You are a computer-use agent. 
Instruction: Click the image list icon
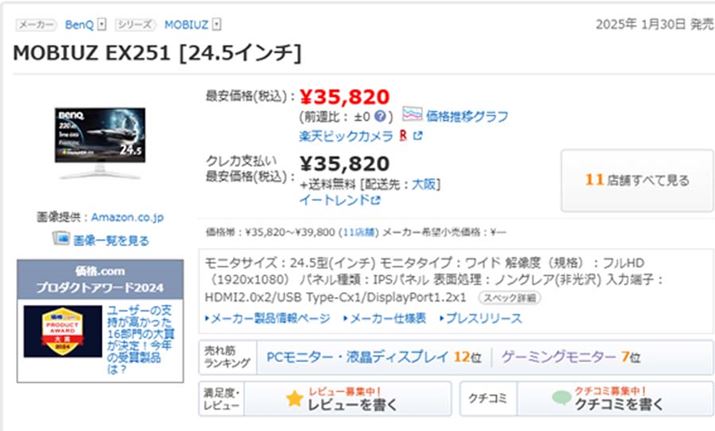tap(61, 240)
